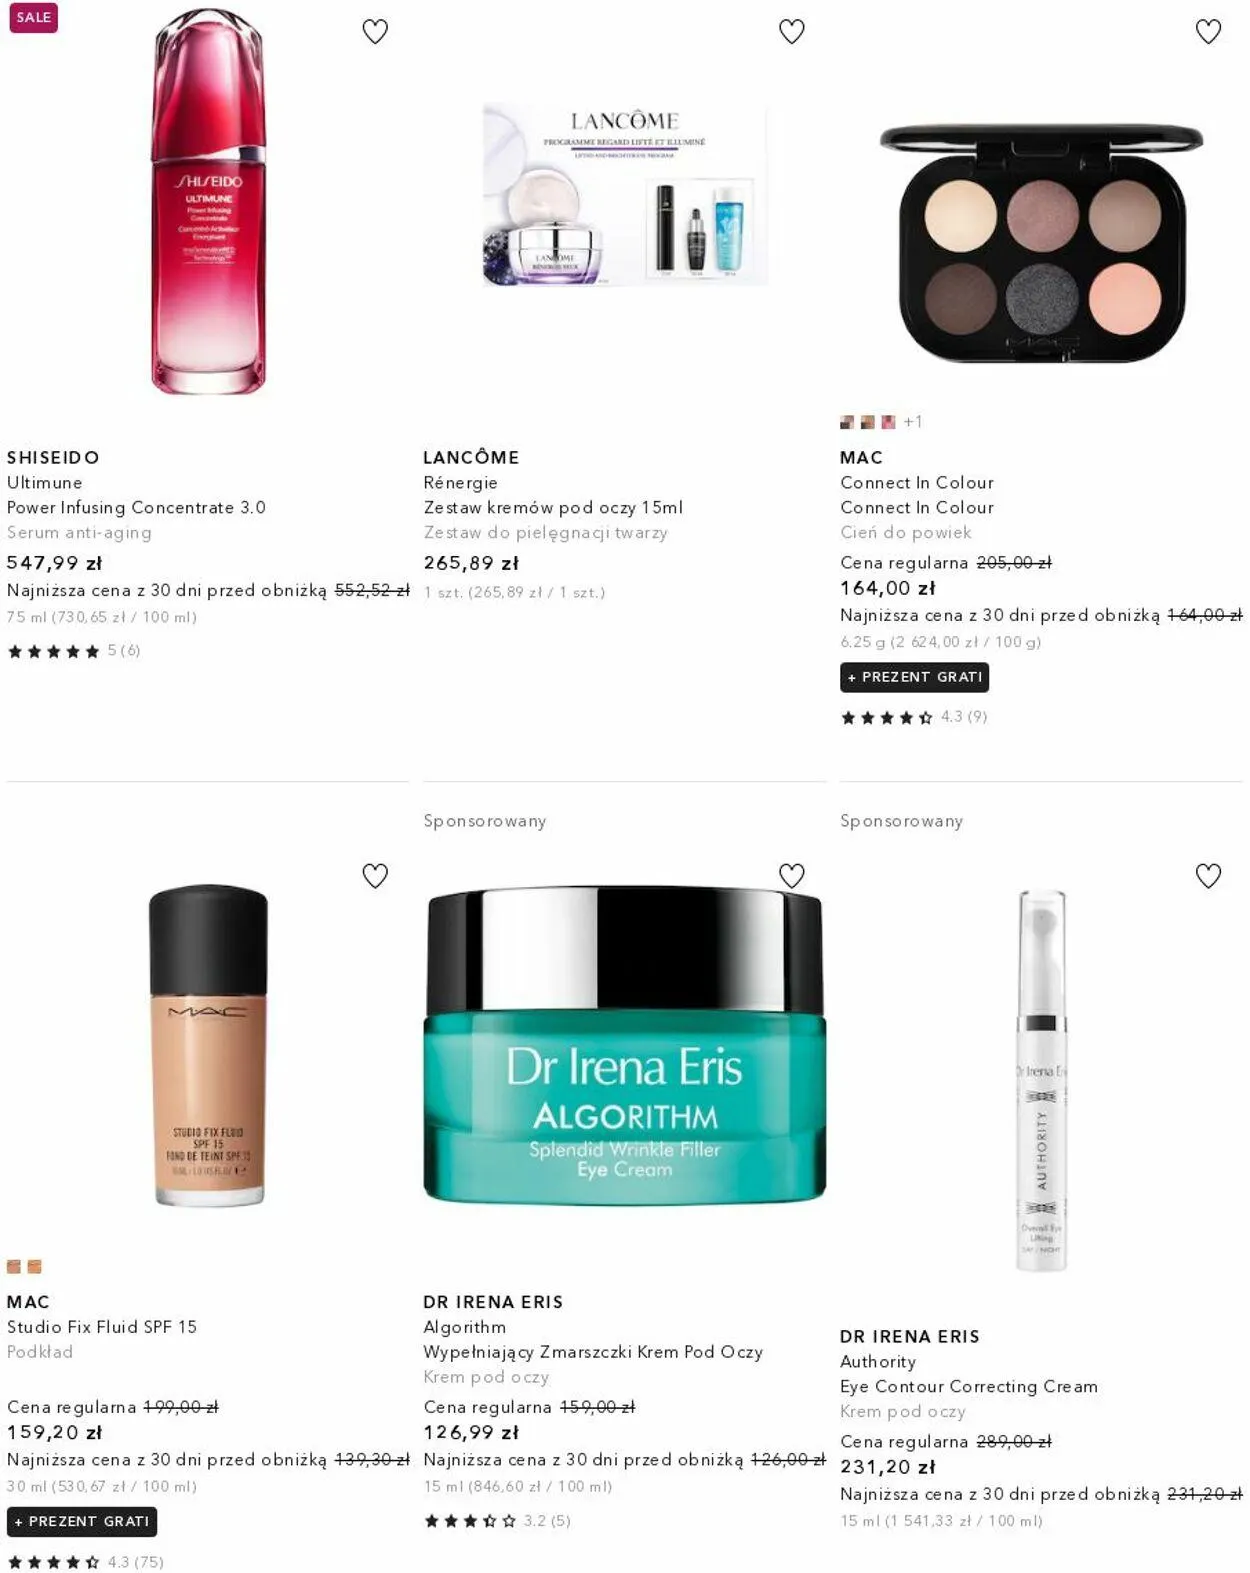Screen dimensions: 1250x1573
Task: Favorite the Lancôme Rénergie set with heart
Action: (792, 32)
